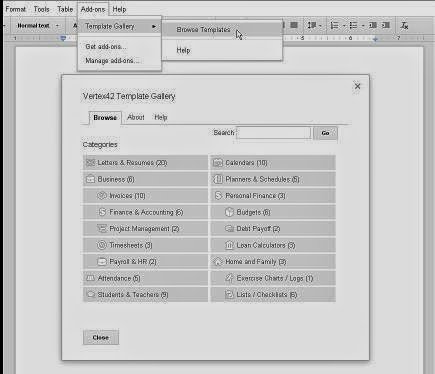435x374 pixels.
Task: Open the Tools menu
Action: [x=42, y=9]
